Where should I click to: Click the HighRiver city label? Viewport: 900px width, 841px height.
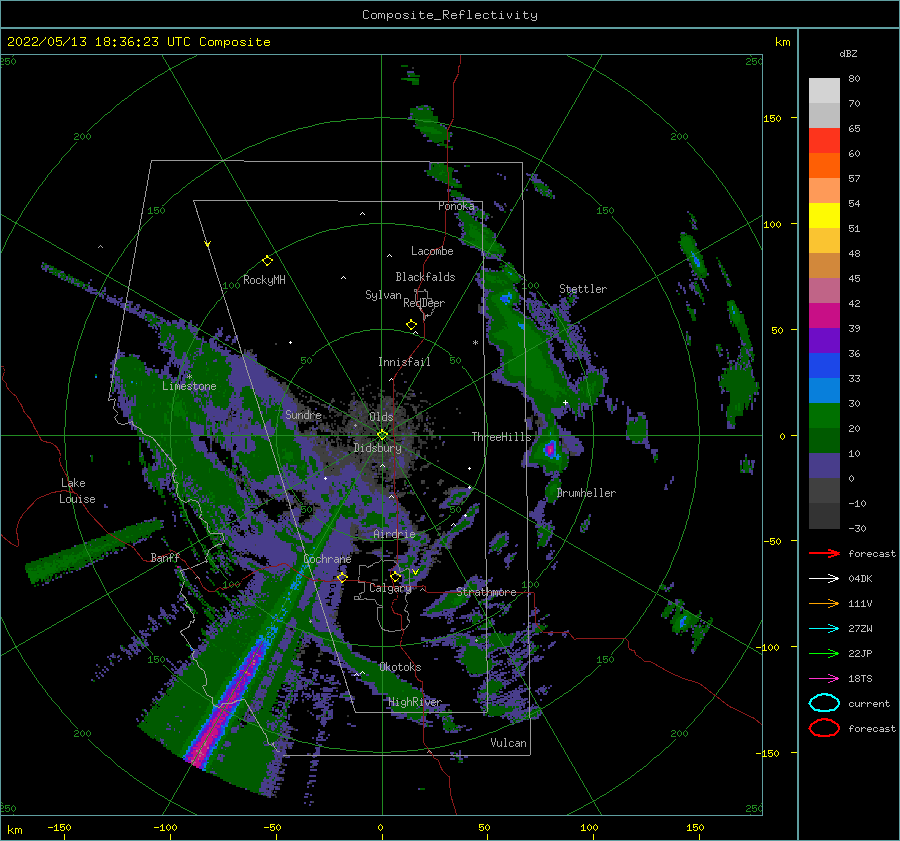[x=415, y=702]
